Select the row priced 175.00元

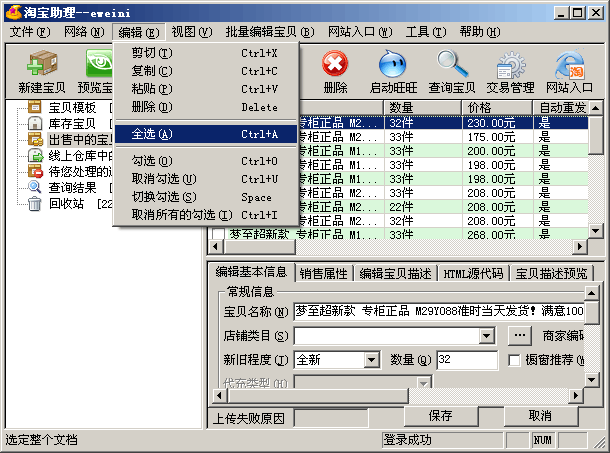[x=443, y=137]
